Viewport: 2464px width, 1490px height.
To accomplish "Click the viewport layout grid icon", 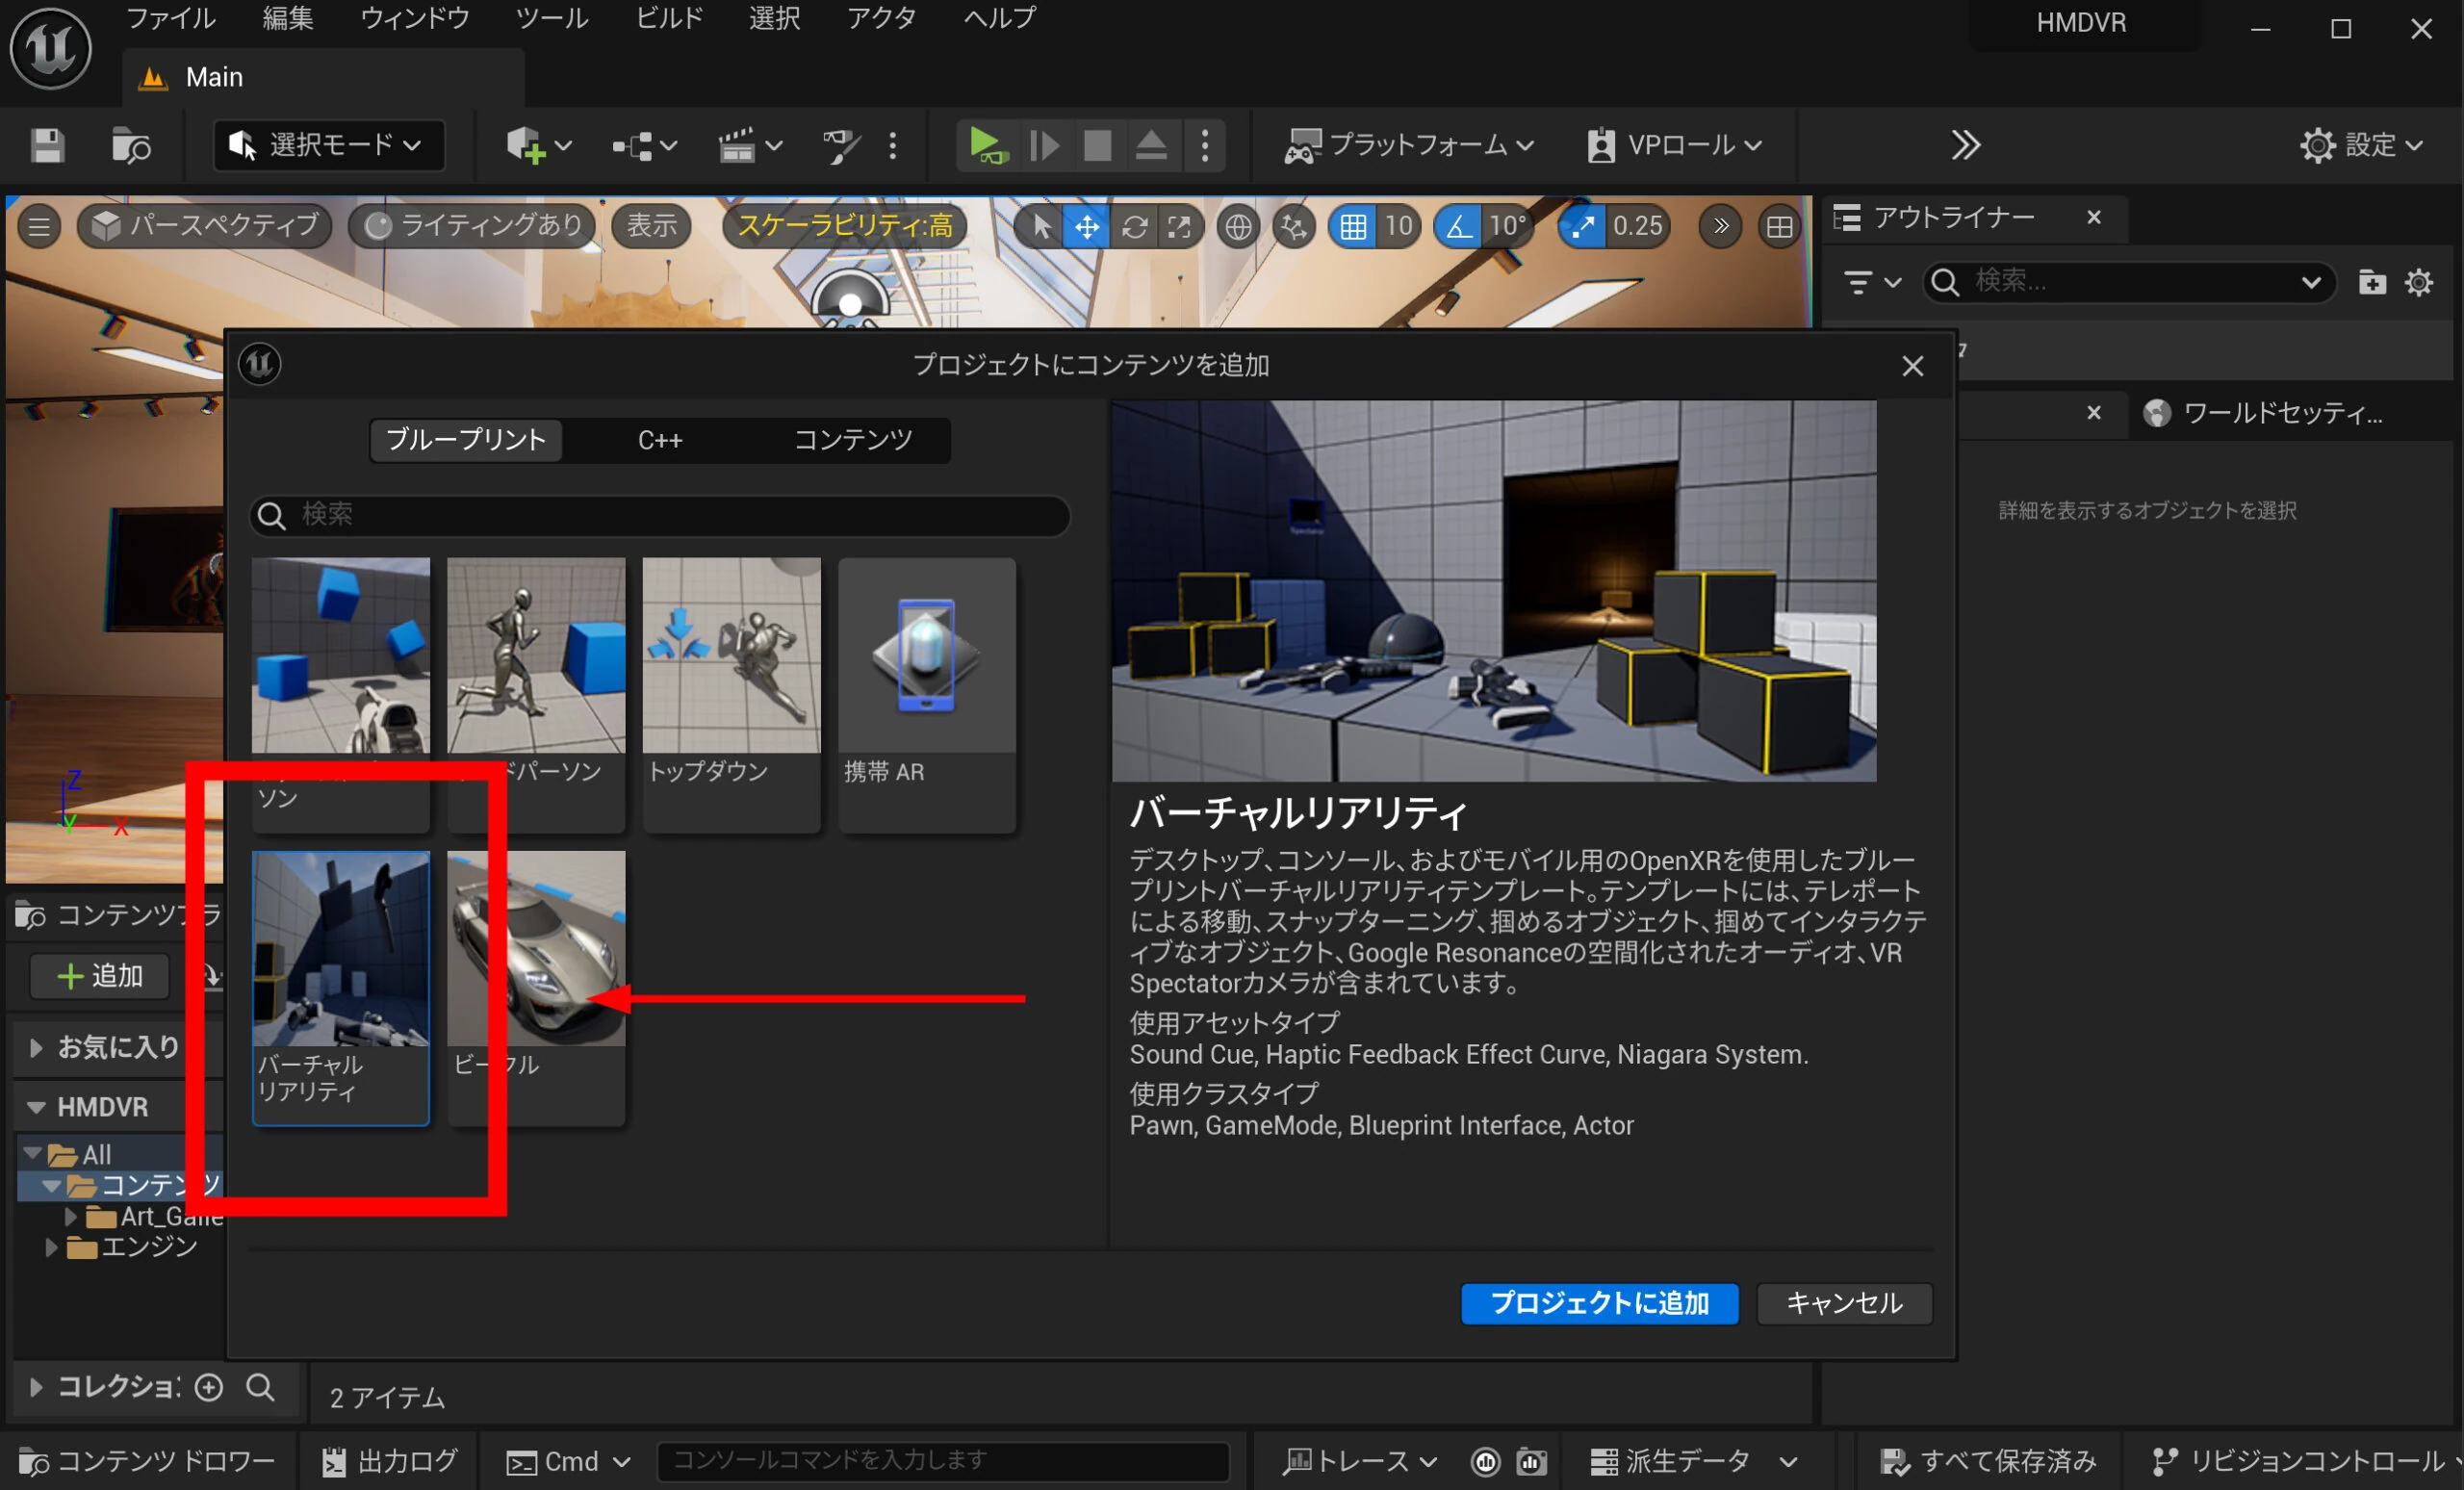I will click(1779, 227).
